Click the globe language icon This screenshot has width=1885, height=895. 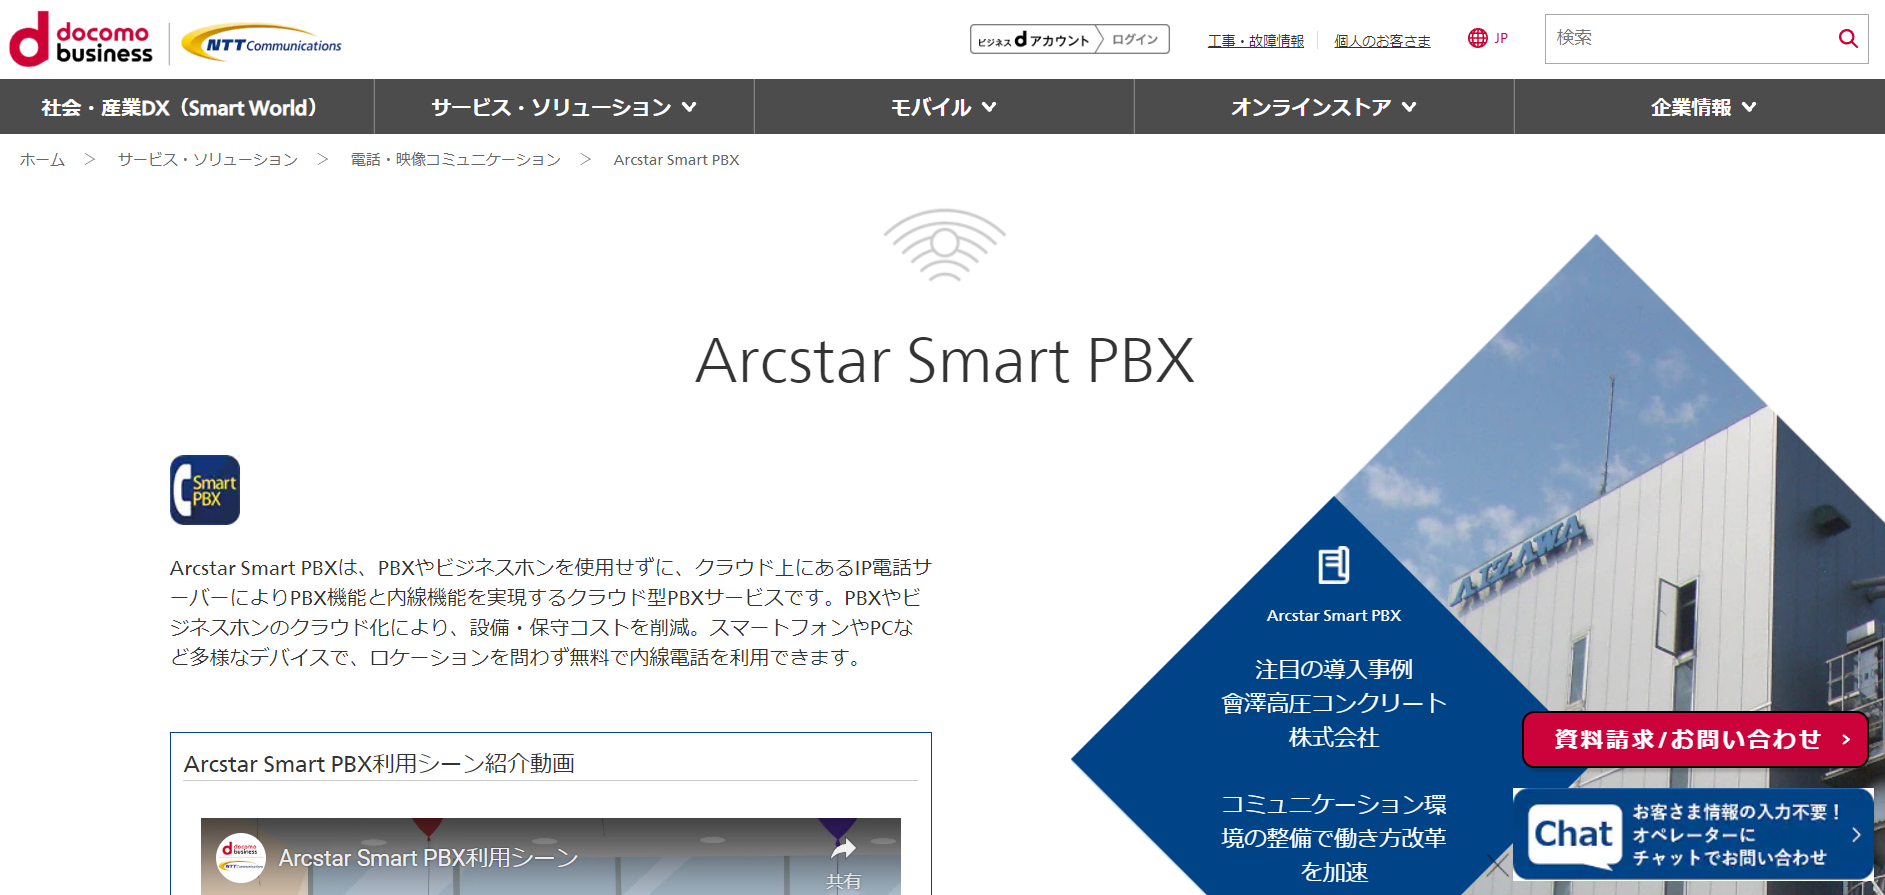[x=1477, y=38]
